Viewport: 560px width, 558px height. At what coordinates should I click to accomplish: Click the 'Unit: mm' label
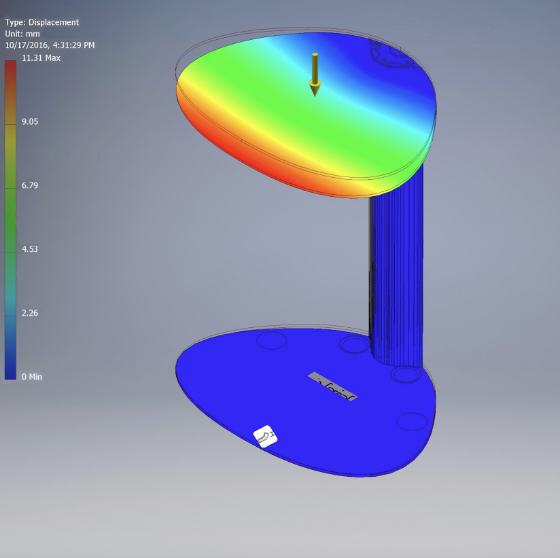click(x=22, y=34)
